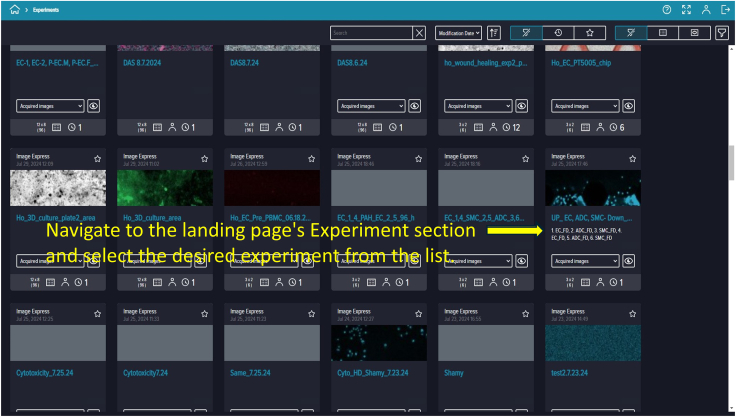
Task: Click eye button on UP_ EC, ADC card
Action: pyautogui.click(x=629, y=261)
